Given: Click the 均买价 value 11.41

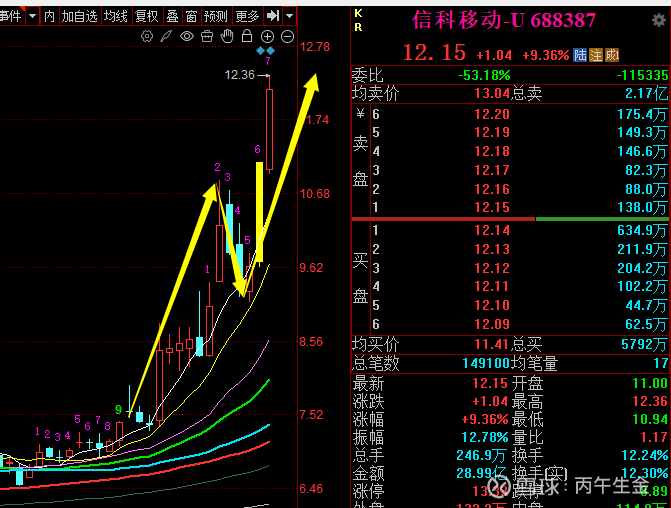Looking at the screenshot, I should pos(491,344).
